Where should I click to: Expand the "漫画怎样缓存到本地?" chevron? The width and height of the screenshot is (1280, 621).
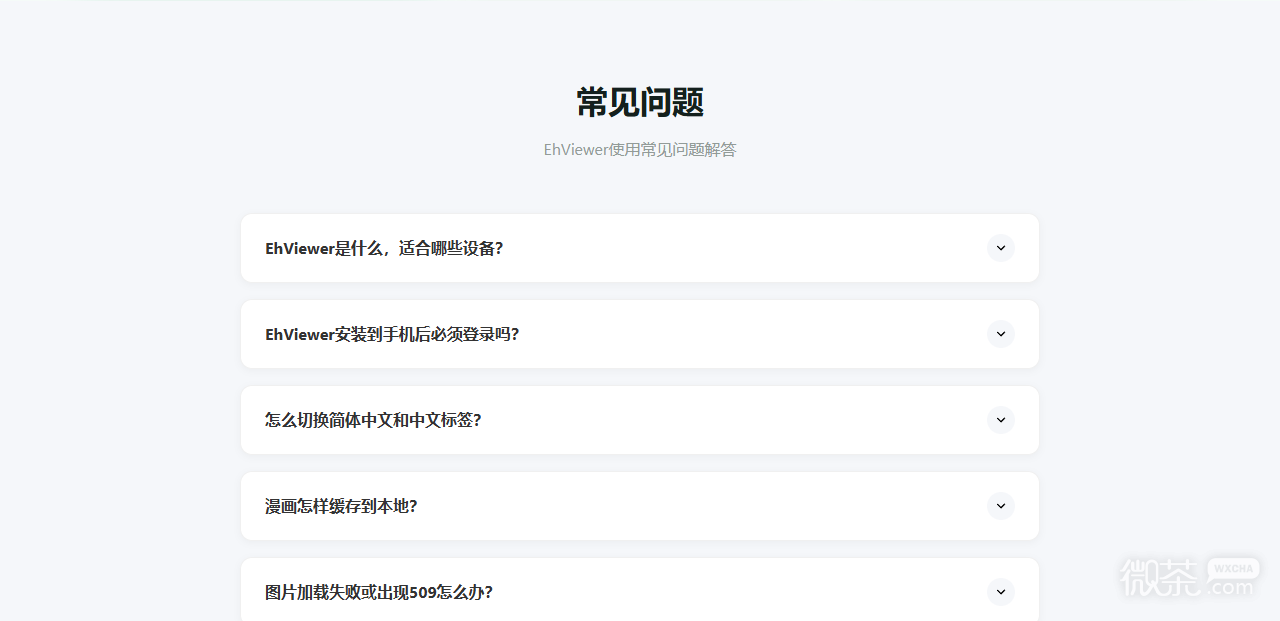[x=1000, y=506]
